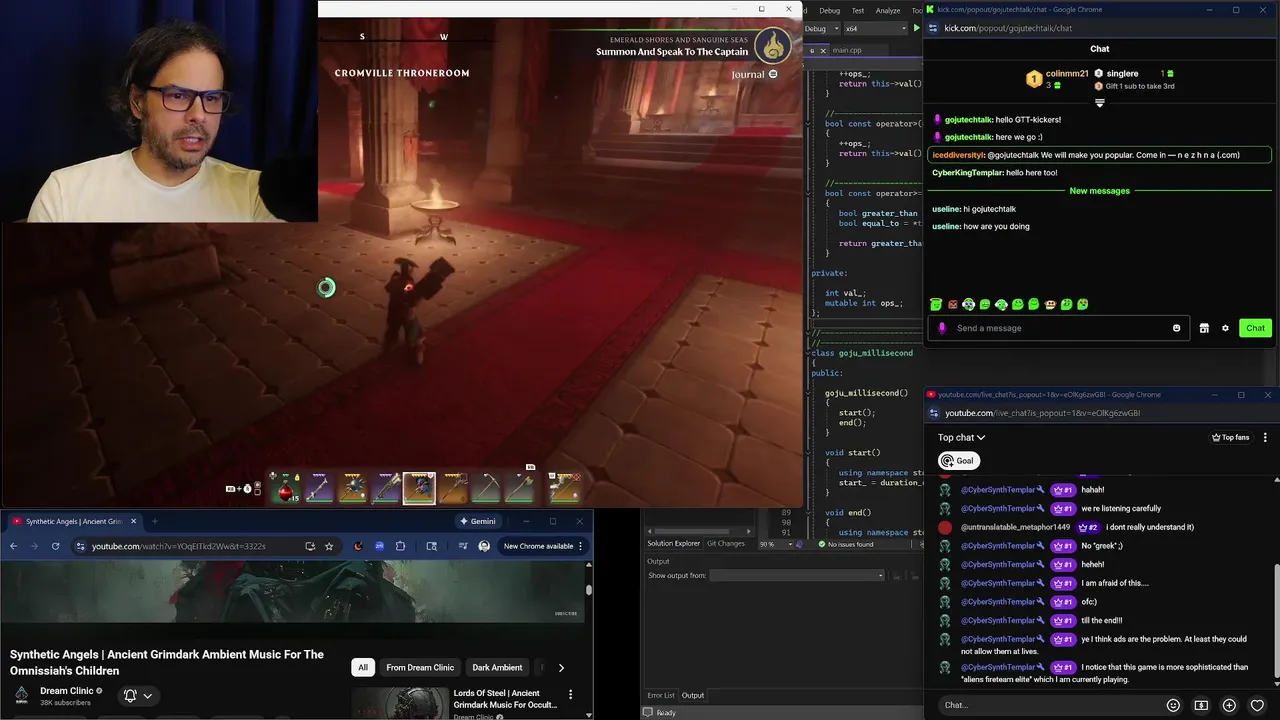Select the Output tab at bottom
1280x720 pixels.
click(693, 695)
